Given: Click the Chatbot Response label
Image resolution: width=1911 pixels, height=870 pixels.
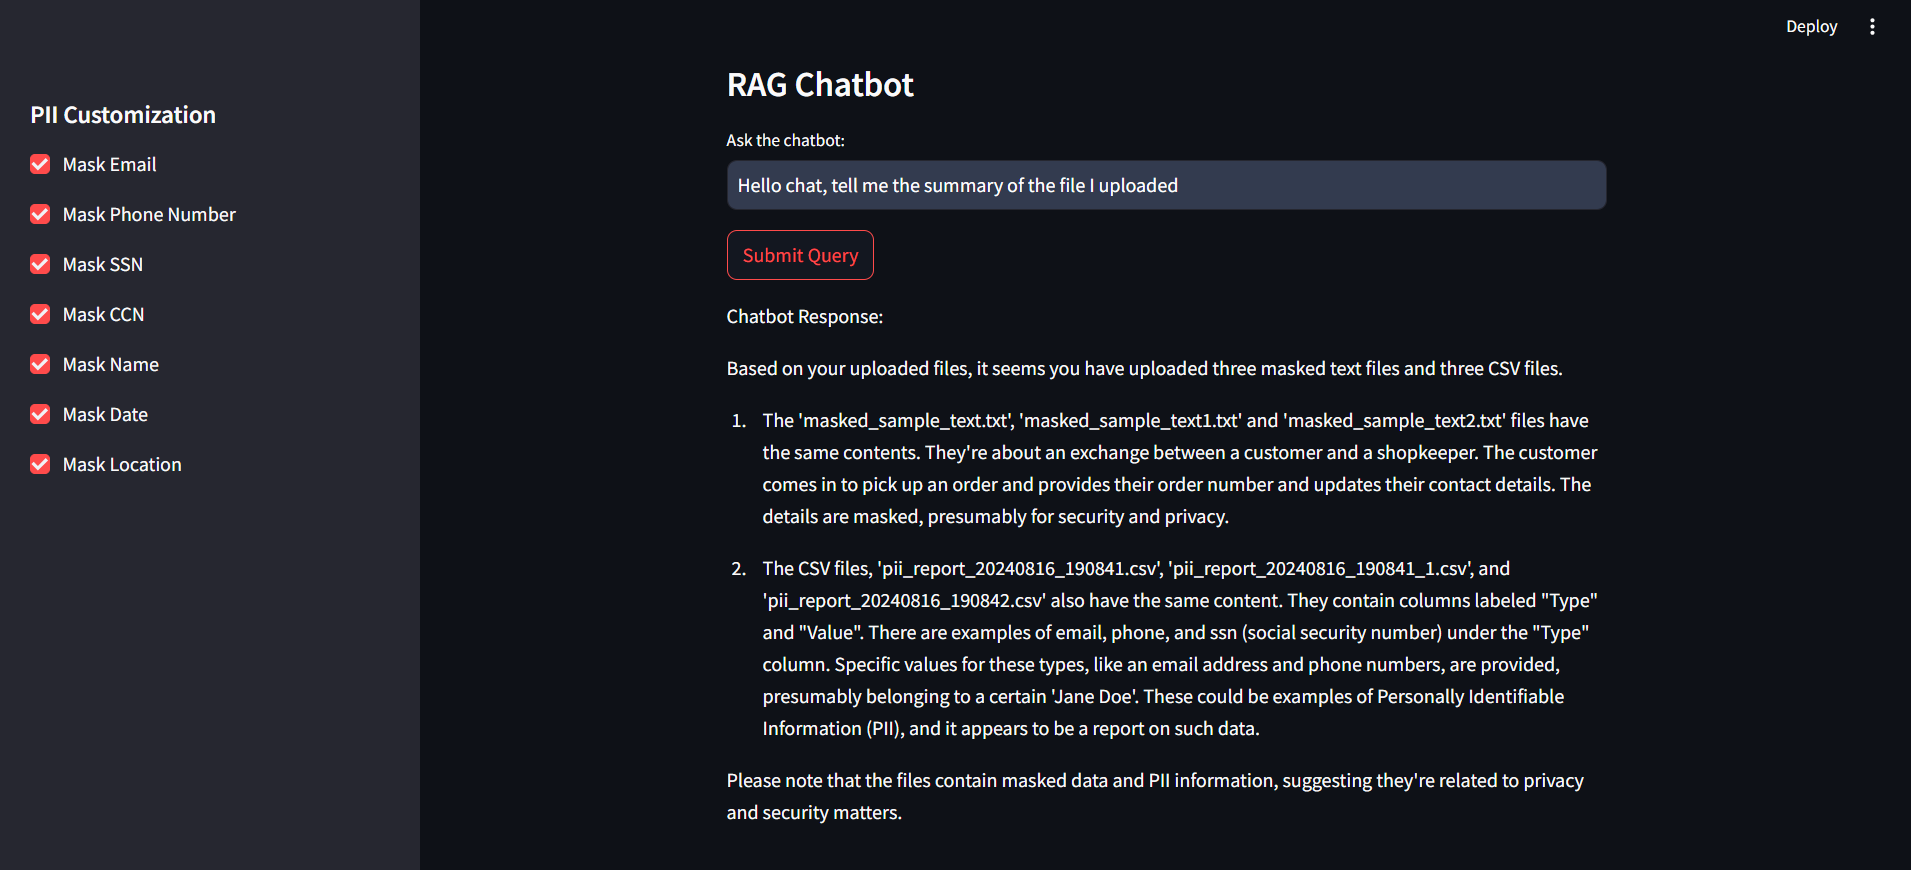Looking at the screenshot, I should [805, 317].
